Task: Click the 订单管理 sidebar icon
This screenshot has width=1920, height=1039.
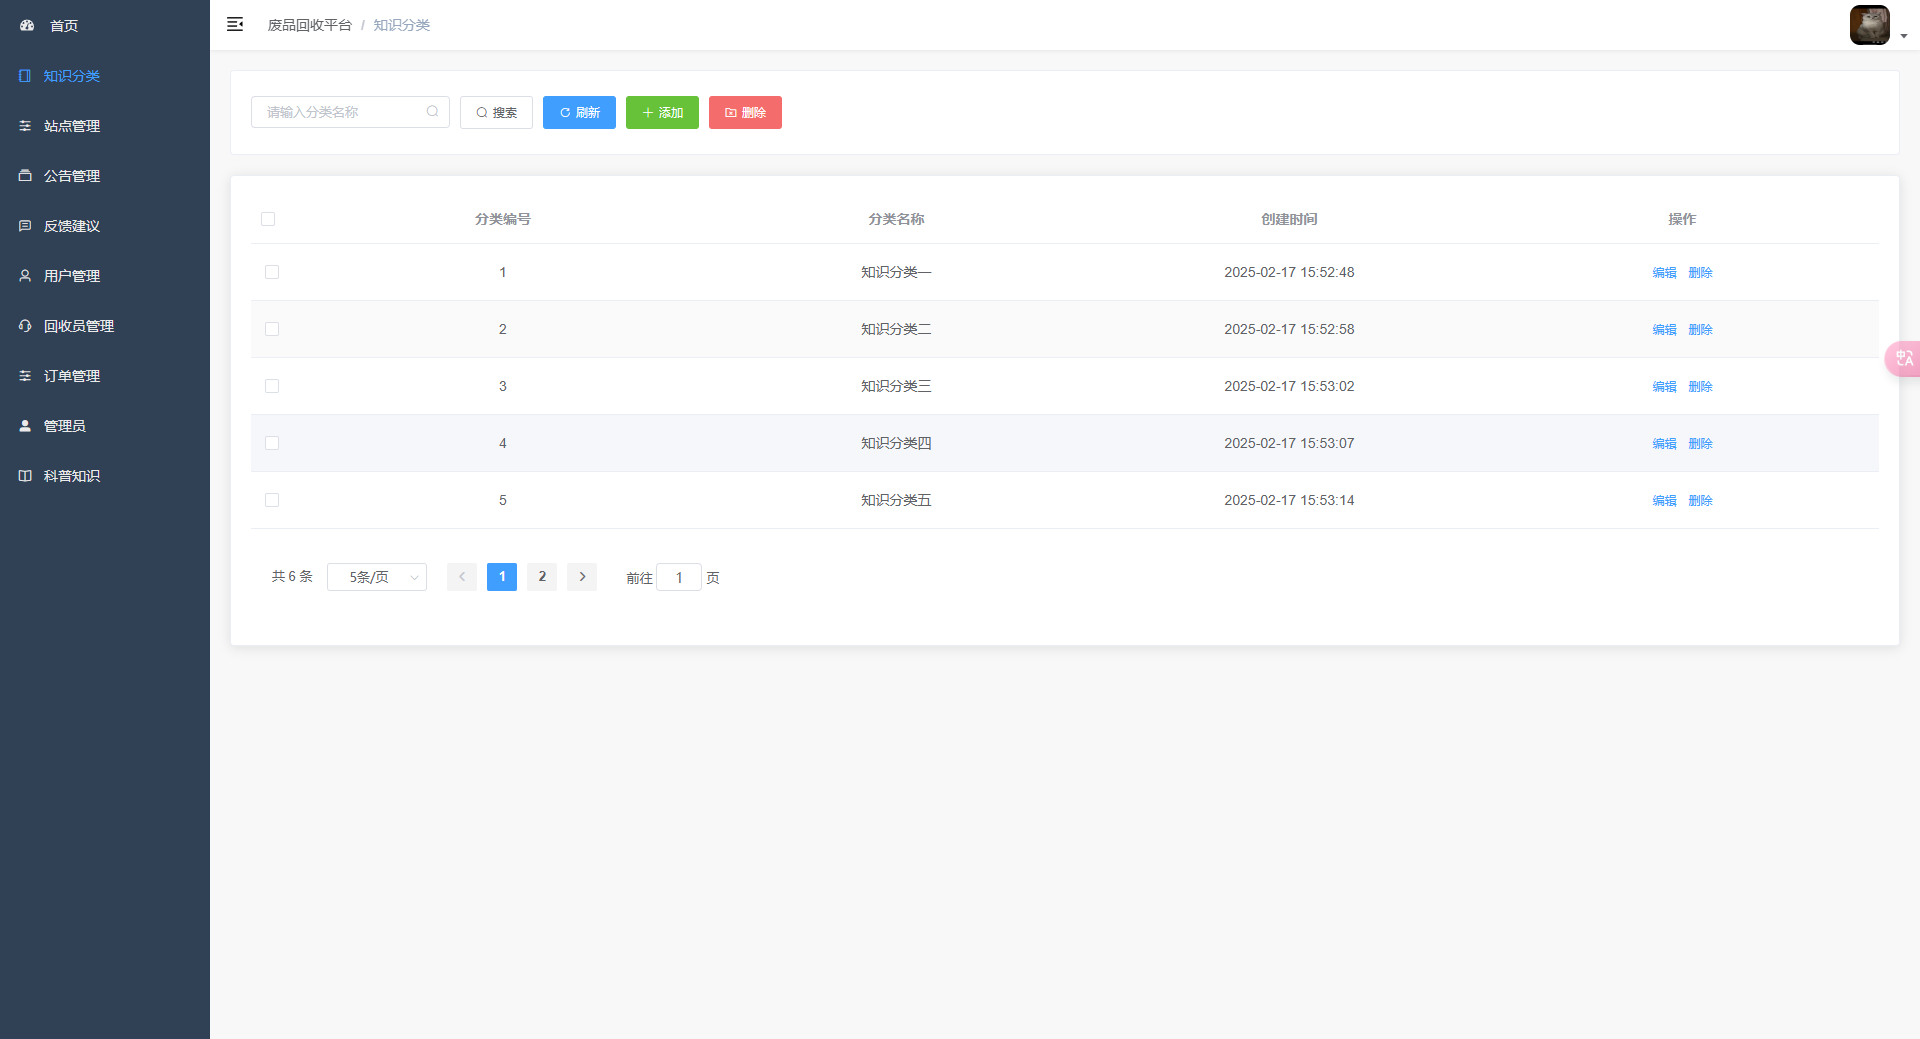Action: (25, 375)
